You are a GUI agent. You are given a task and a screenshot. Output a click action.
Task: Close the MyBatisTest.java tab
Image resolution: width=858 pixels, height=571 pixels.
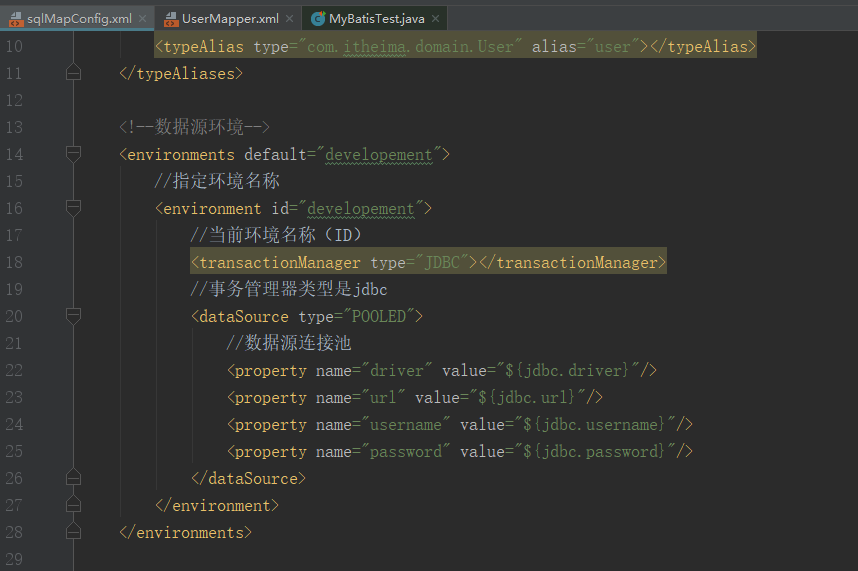click(436, 19)
